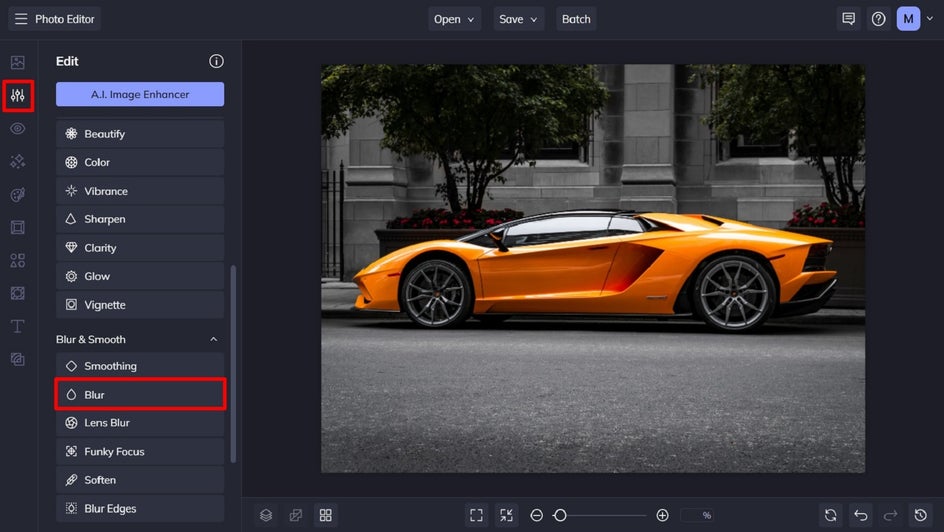Open the Image Manager sidebar icon
The width and height of the screenshot is (944, 532).
tap(18, 63)
